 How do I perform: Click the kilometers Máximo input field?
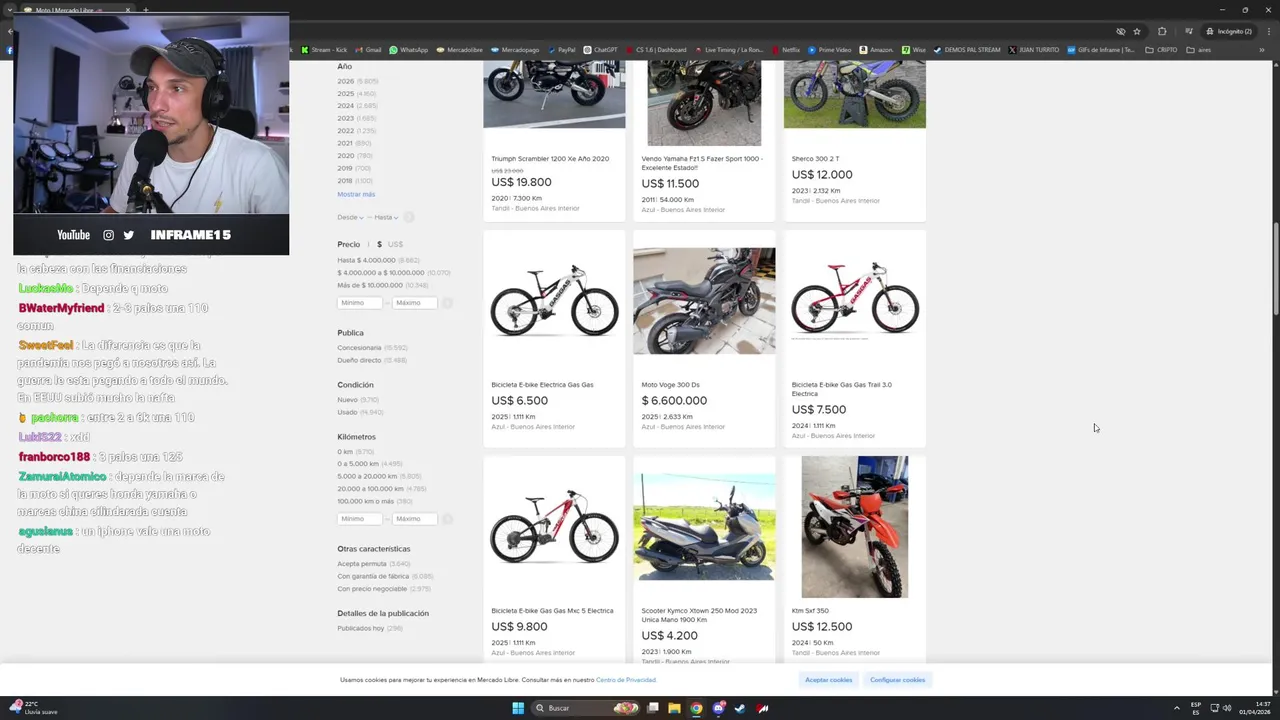tap(415, 518)
